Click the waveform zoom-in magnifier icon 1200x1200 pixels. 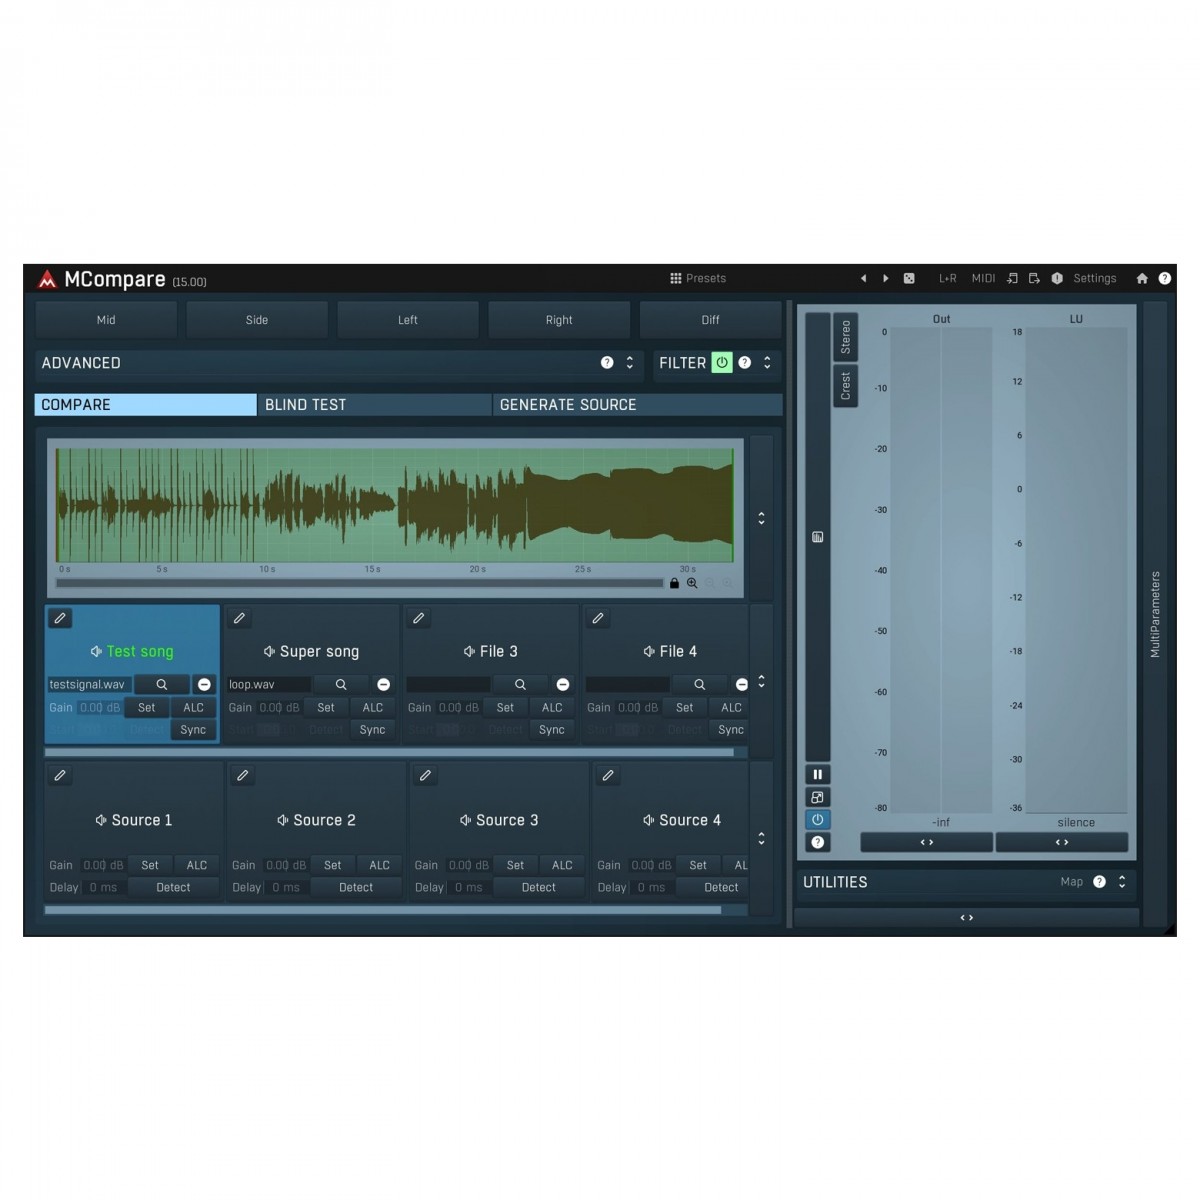pos(692,583)
